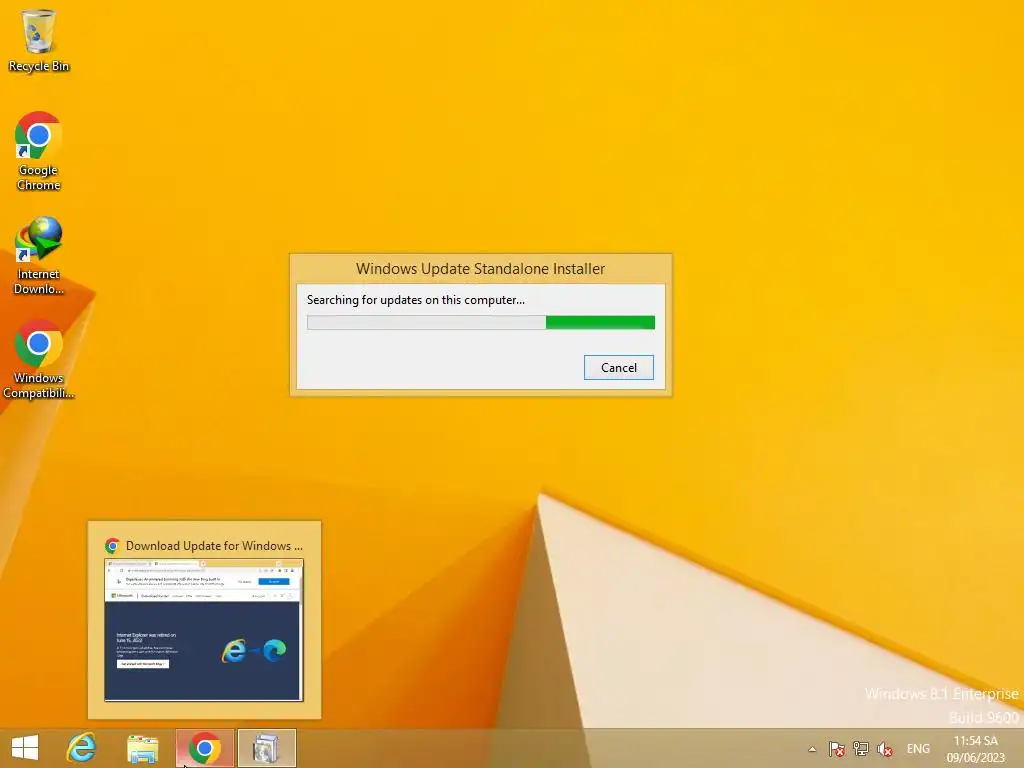Screen dimensions: 1024x768
Task: Activate the Standalone Installer taskbar icon
Action: pyautogui.click(x=266, y=748)
